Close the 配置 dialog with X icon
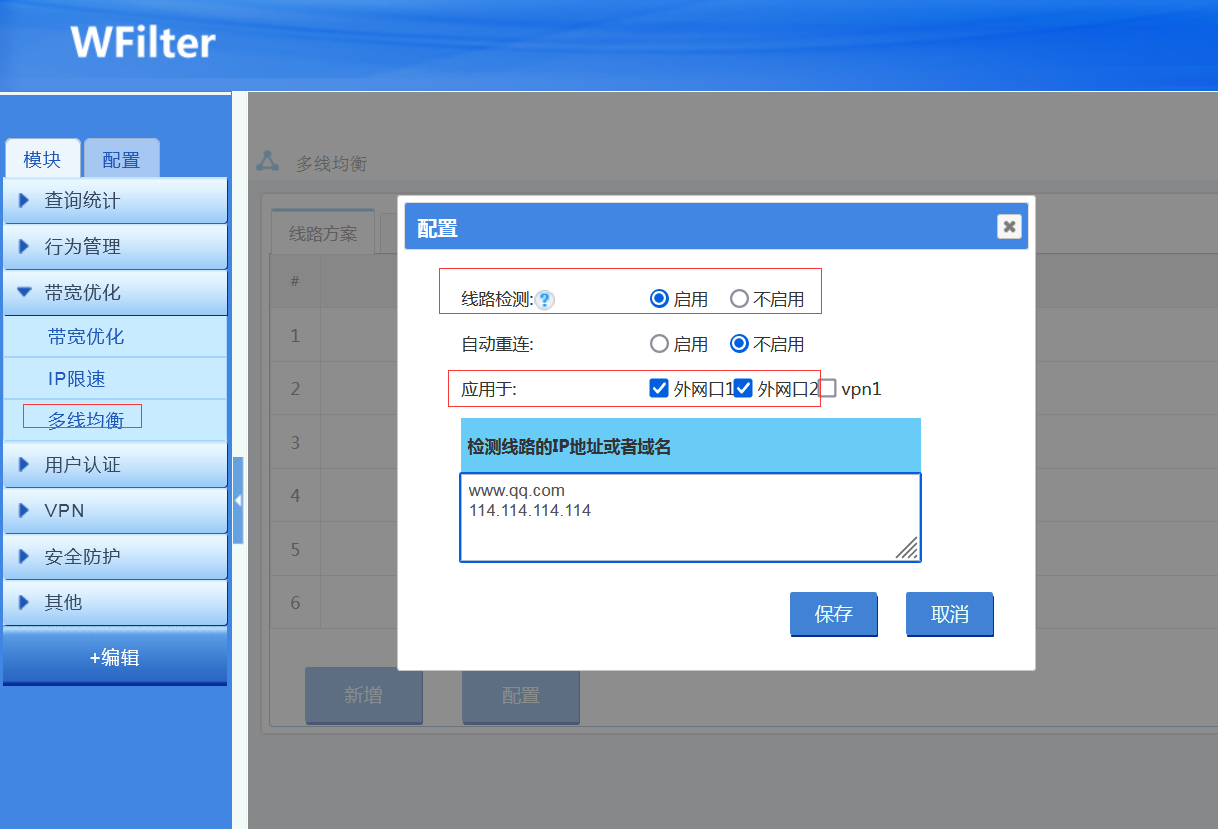 pos(1009,227)
